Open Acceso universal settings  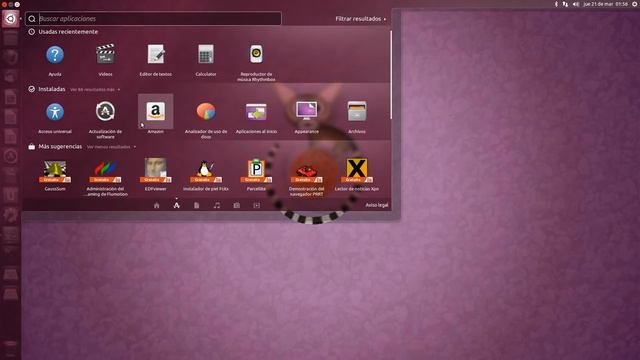tap(55, 112)
